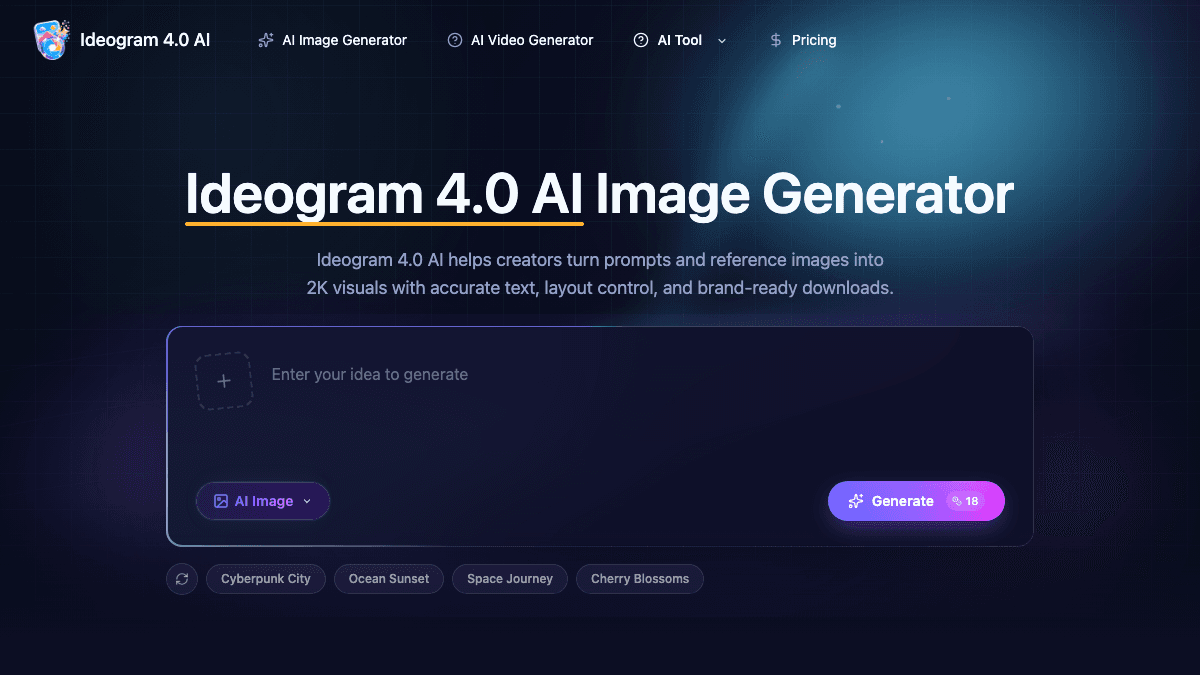Click the 18 credits badge

point(965,501)
